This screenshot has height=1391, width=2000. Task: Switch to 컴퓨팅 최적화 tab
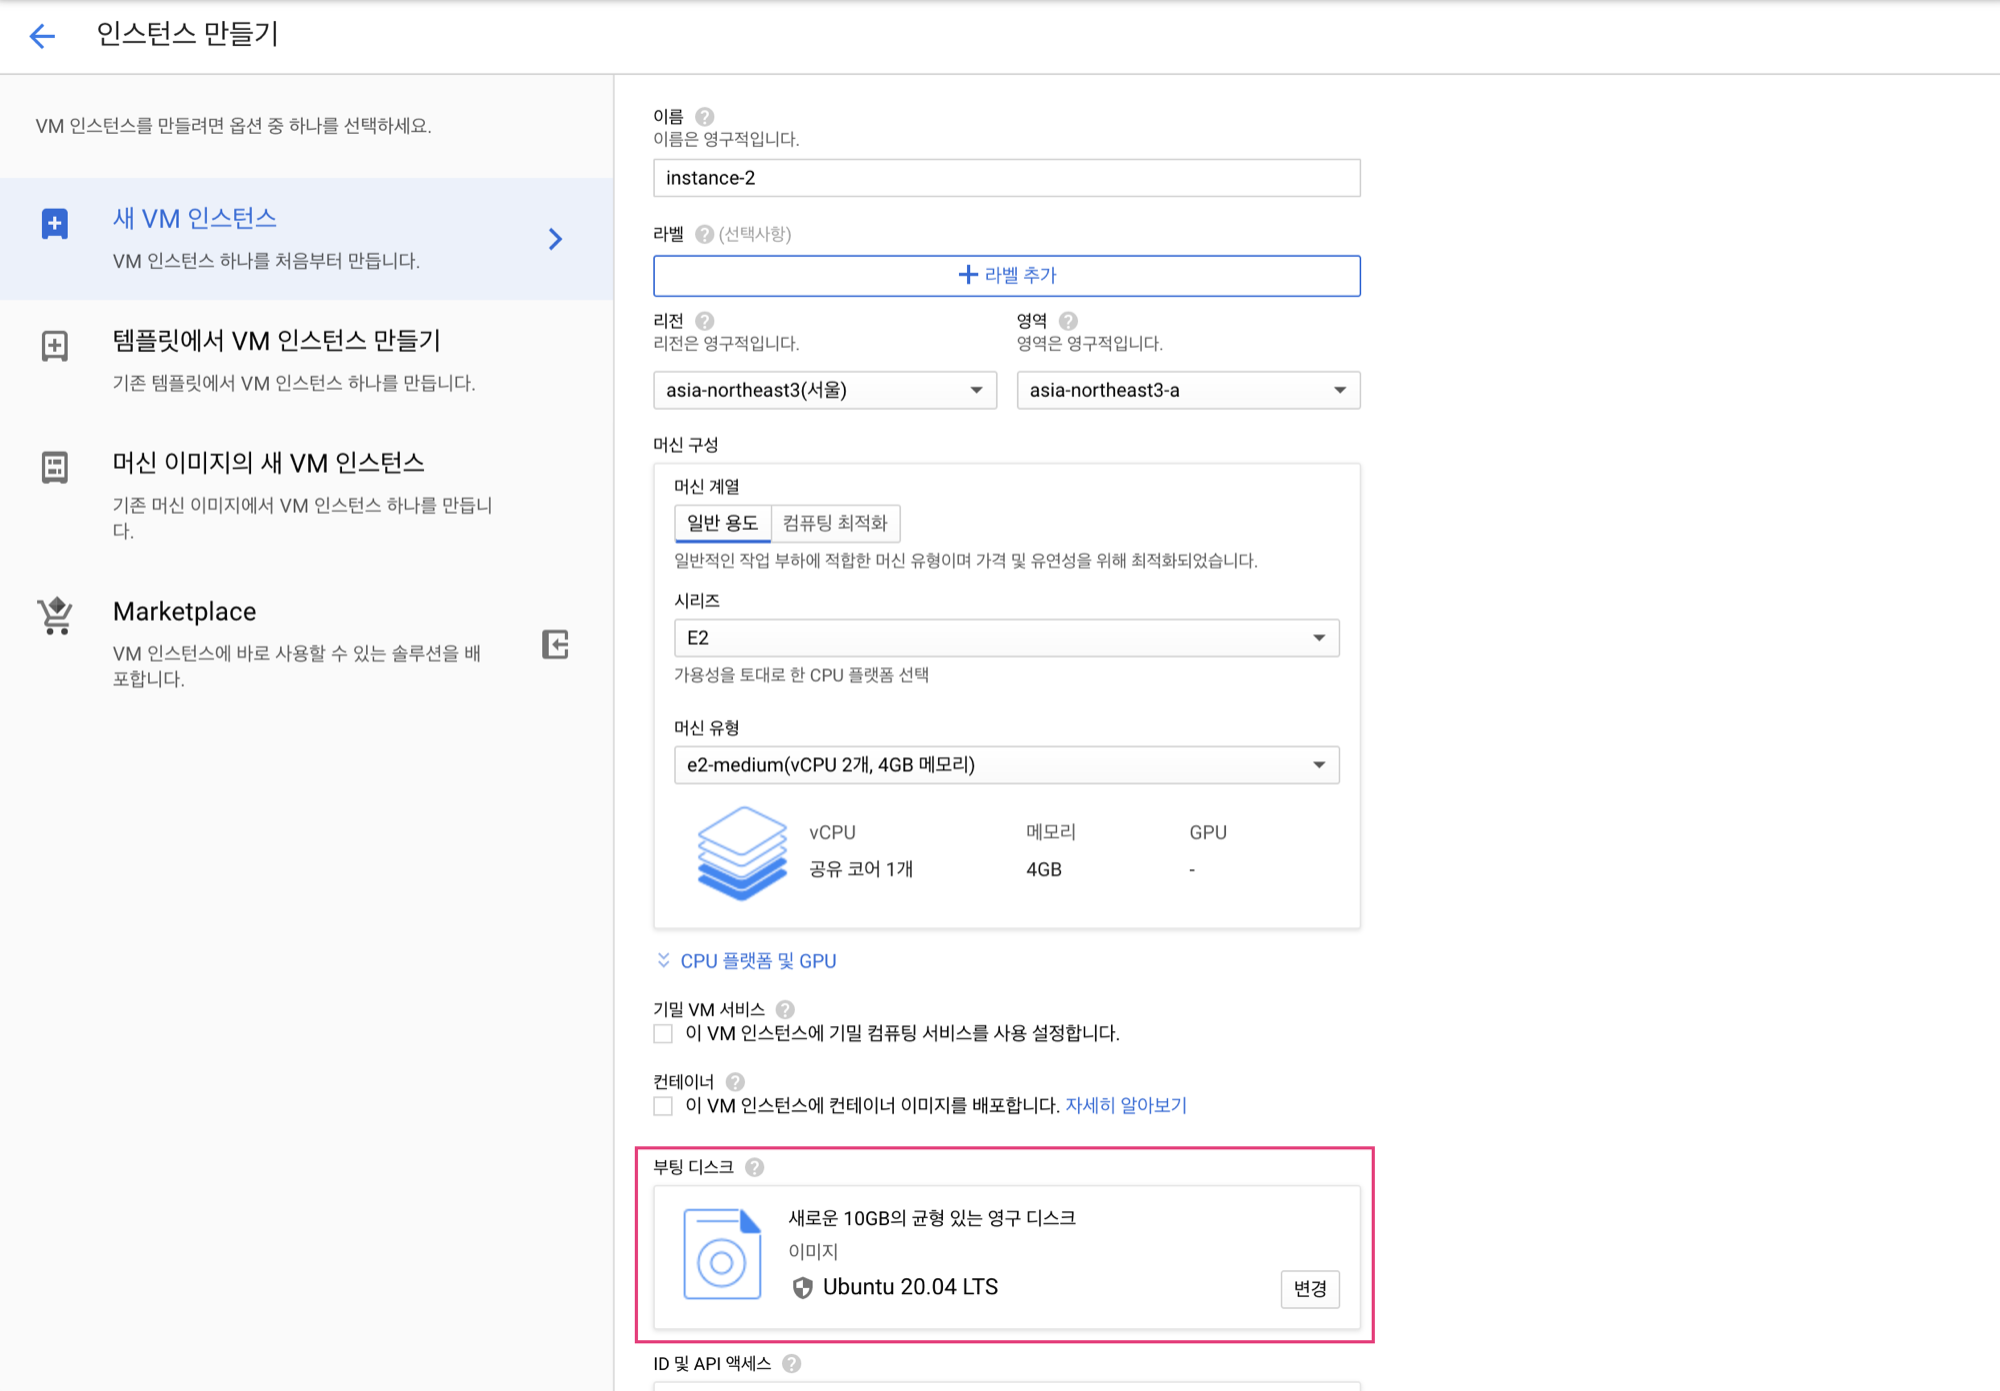pyautogui.click(x=835, y=523)
